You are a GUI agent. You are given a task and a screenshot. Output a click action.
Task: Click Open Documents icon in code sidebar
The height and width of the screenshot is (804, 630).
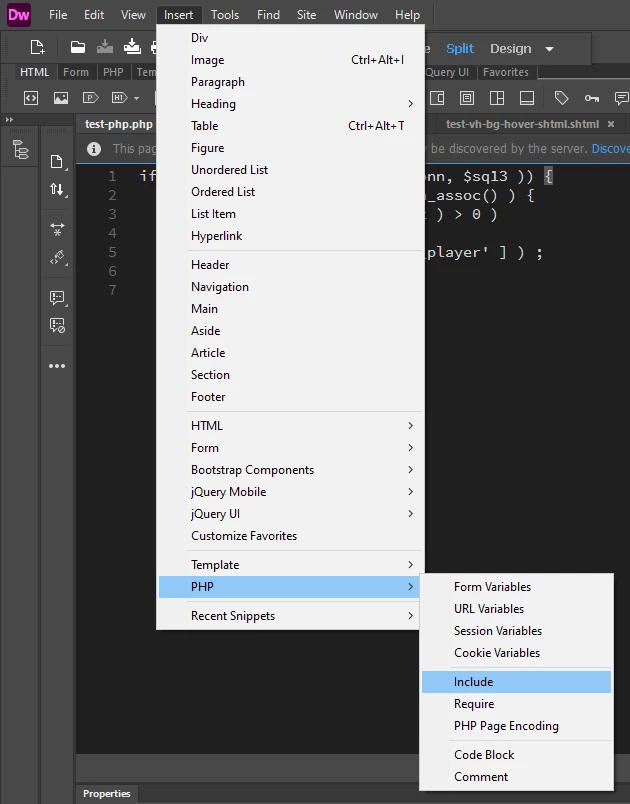57,162
